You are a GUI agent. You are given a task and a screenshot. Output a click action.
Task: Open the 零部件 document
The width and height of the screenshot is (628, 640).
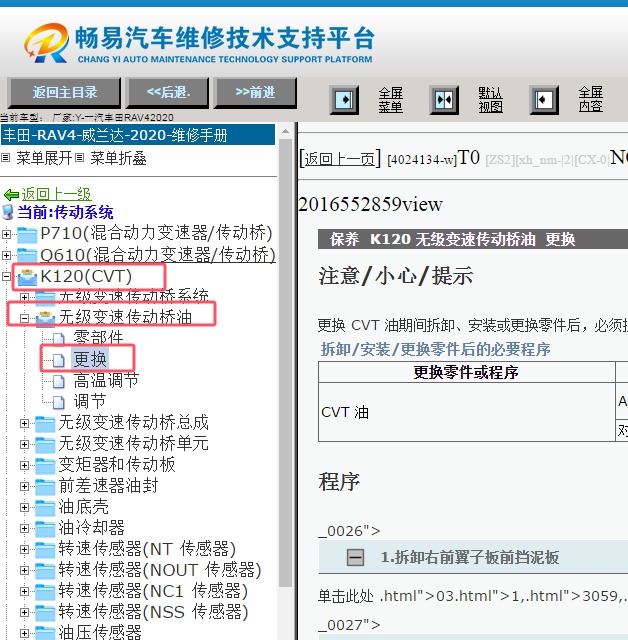pos(98,338)
